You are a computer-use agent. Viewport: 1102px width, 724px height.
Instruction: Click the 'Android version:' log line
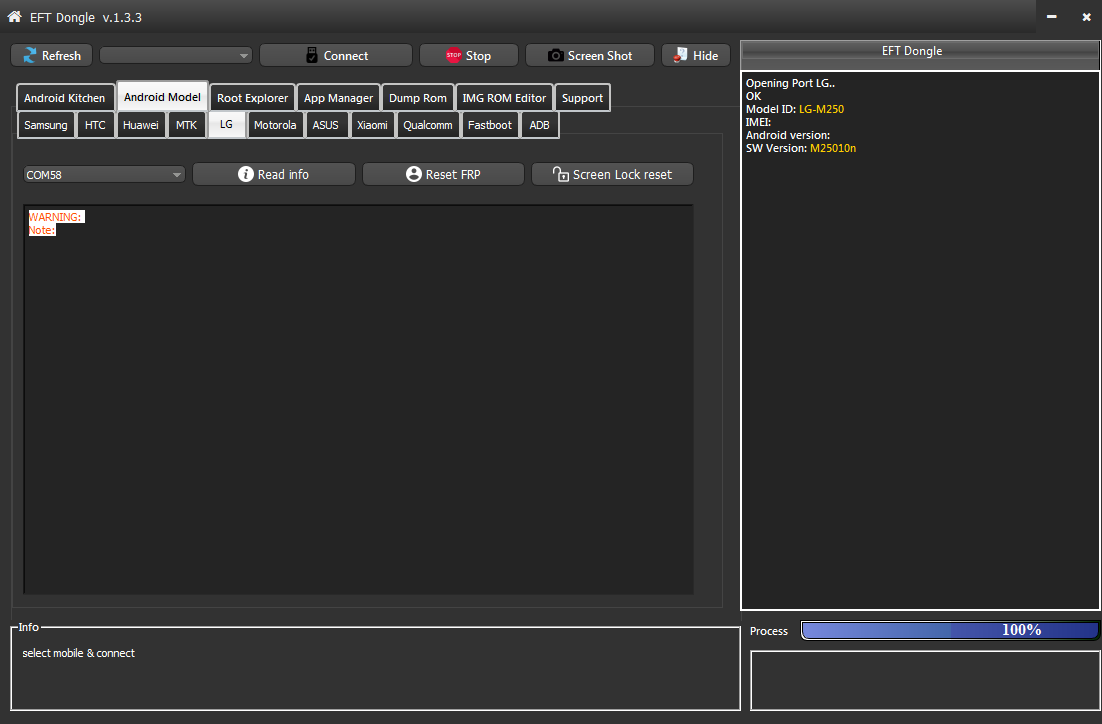click(x=788, y=135)
